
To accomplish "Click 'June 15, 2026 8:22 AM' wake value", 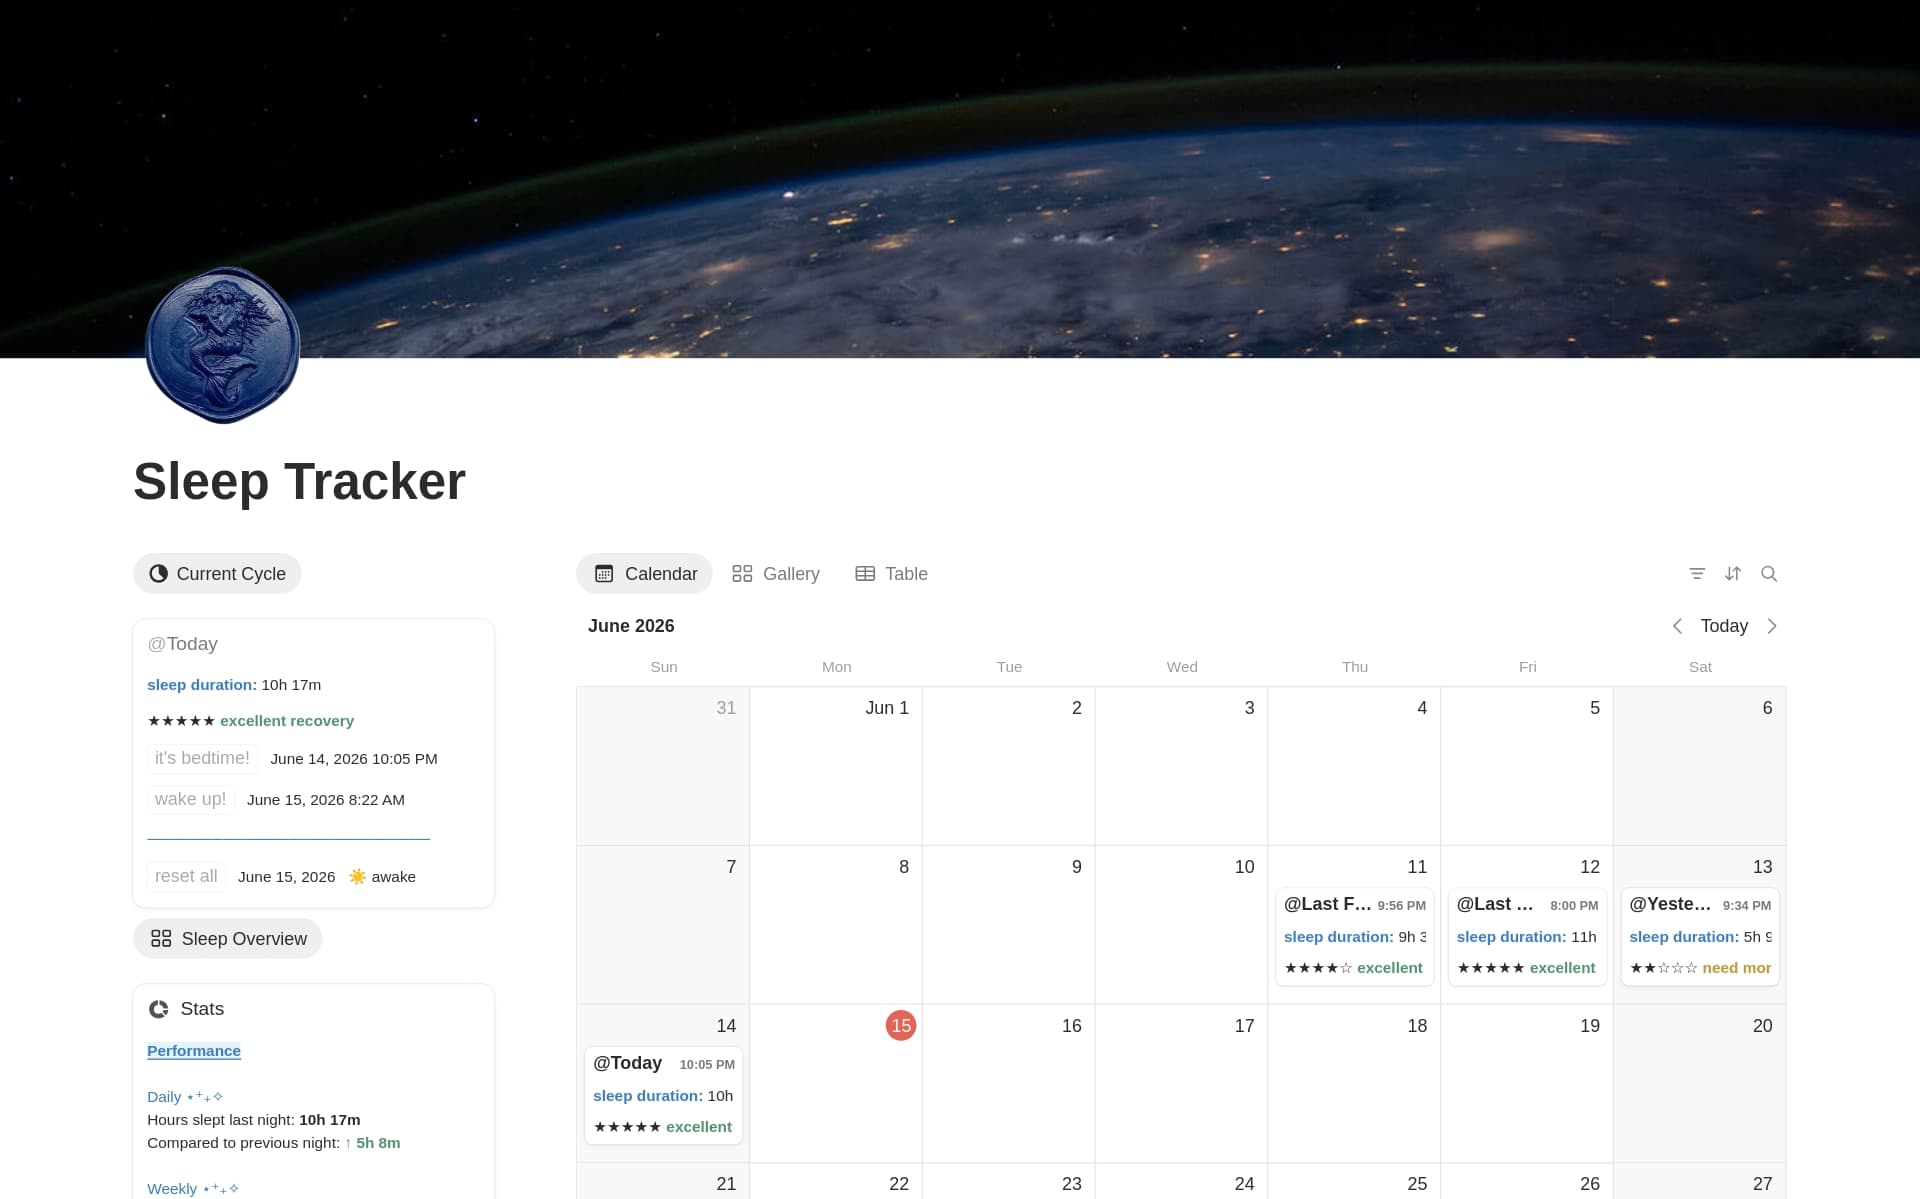I will tap(326, 800).
